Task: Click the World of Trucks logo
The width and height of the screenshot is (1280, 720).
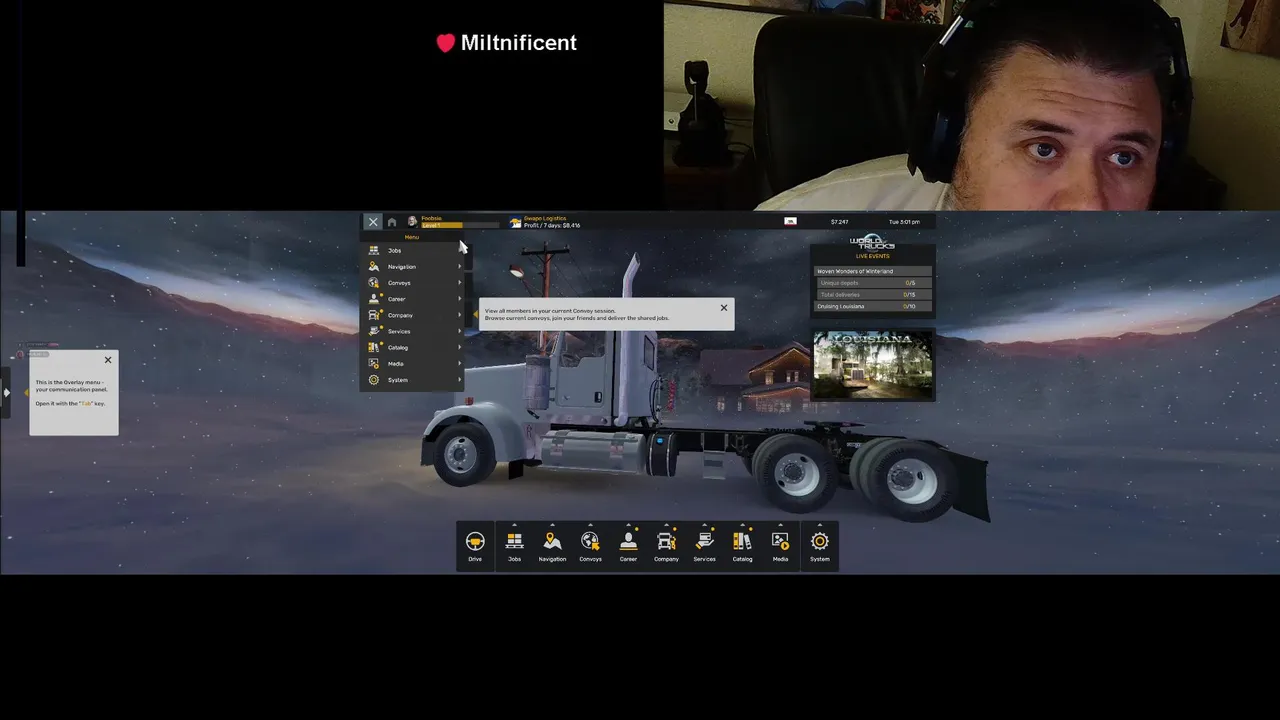Action: 872,242
